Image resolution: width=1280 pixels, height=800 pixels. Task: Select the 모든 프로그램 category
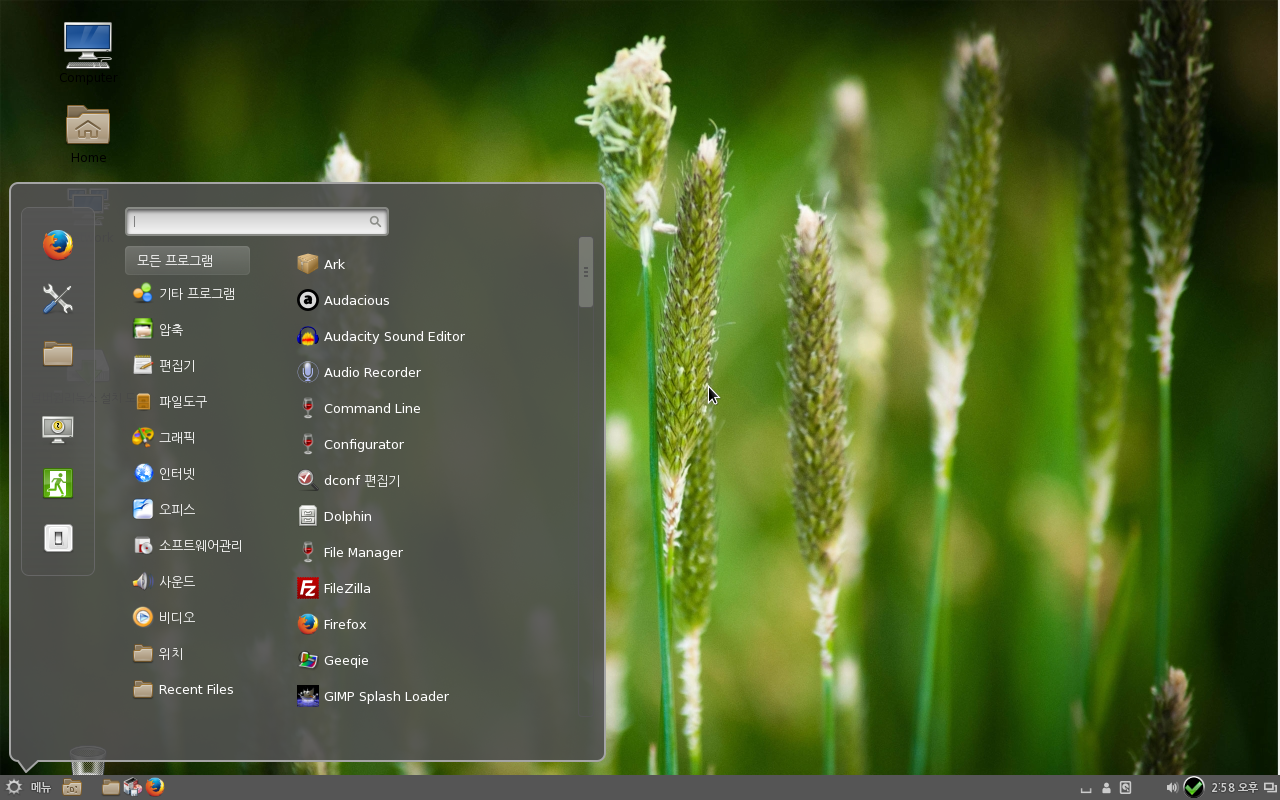[187, 260]
